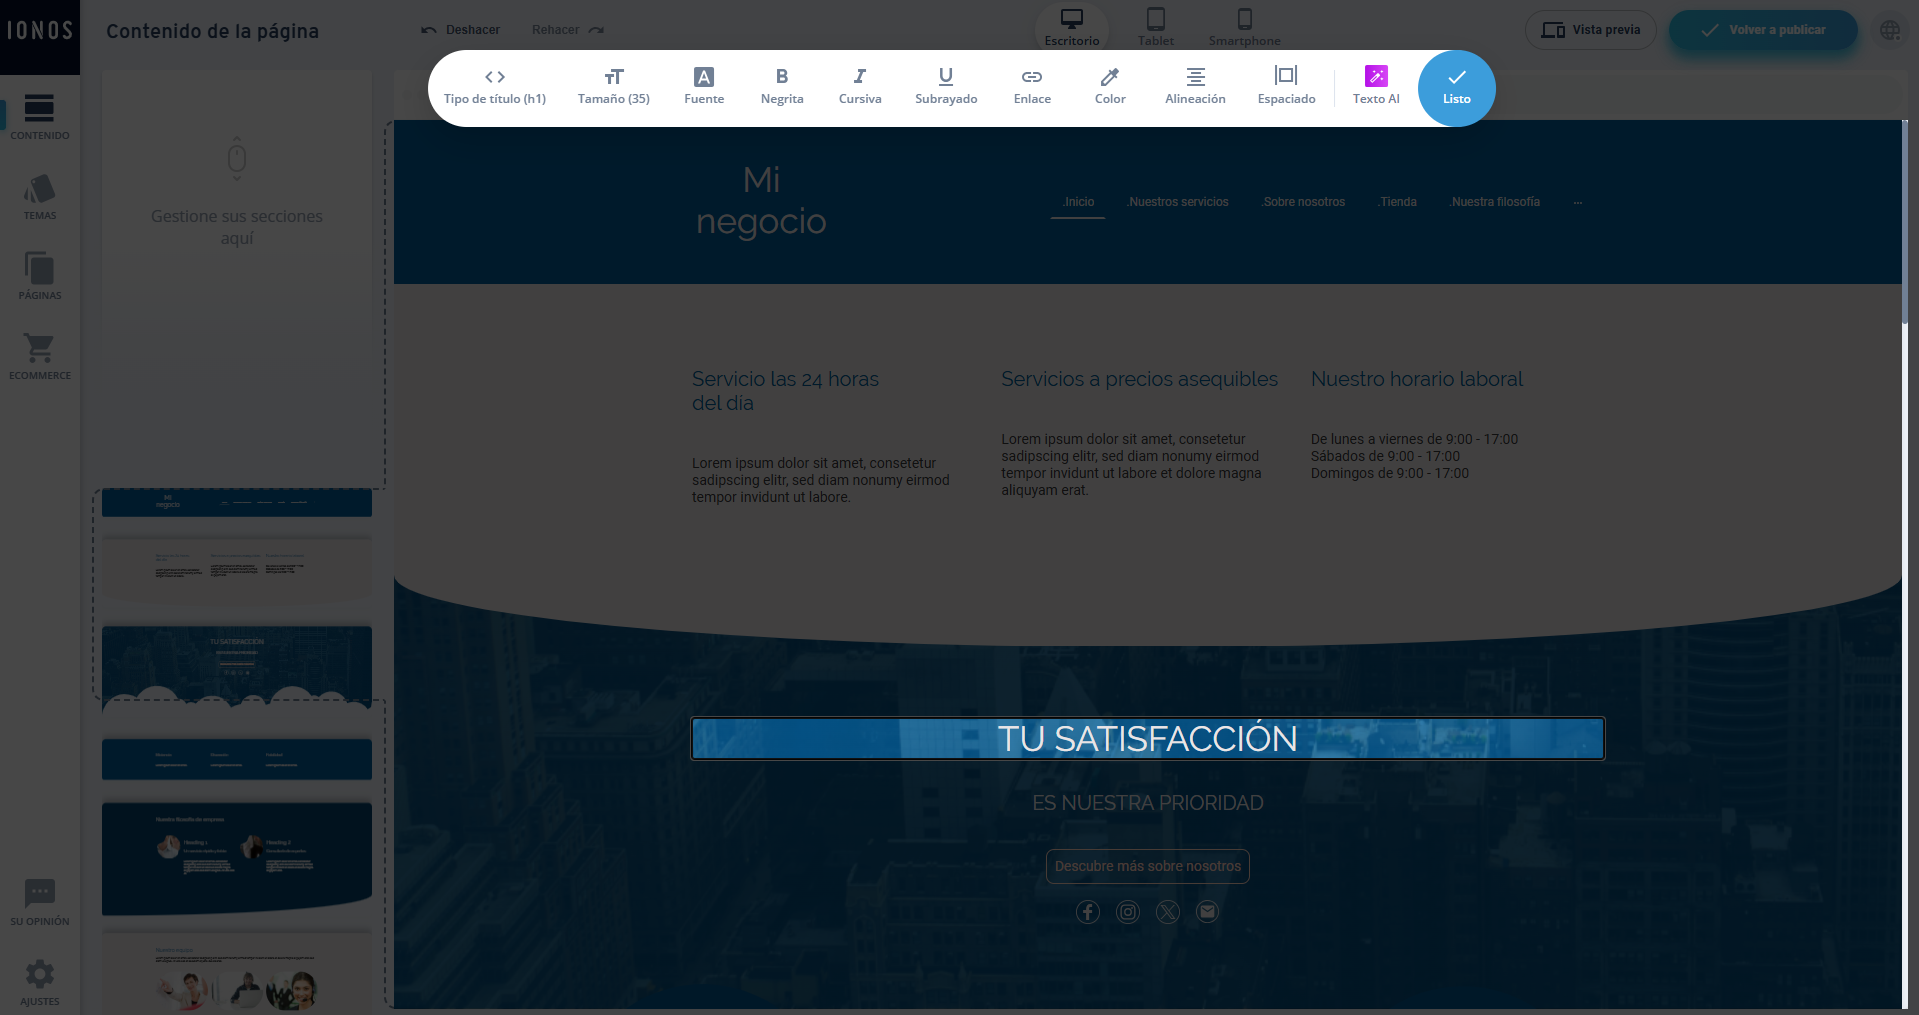Image resolution: width=1919 pixels, height=1015 pixels.
Task: Open the TEMAS panel in the sidebar
Action: (x=40, y=196)
